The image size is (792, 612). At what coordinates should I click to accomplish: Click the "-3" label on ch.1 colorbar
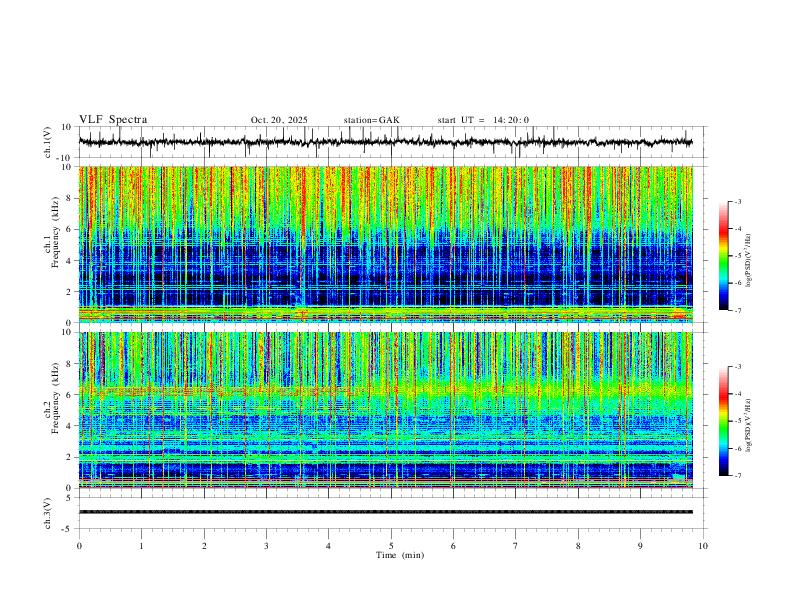738,201
